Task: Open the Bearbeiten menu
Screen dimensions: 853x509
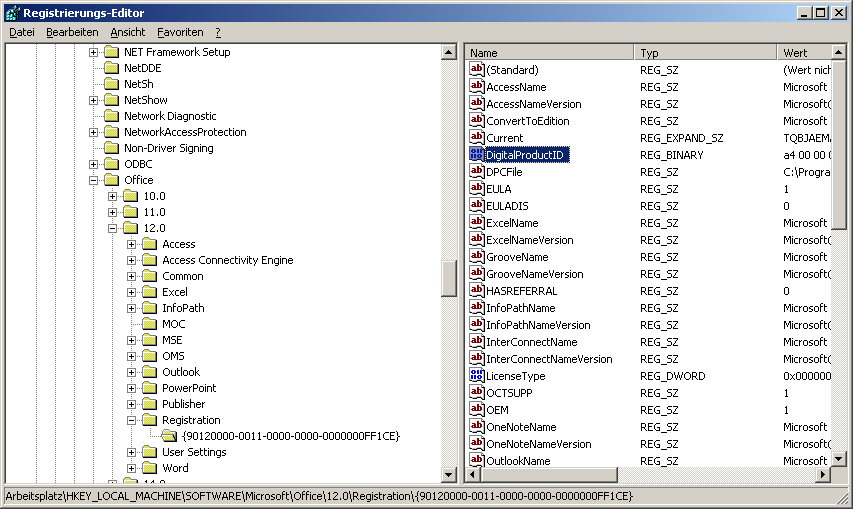Action: click(72, 32)
